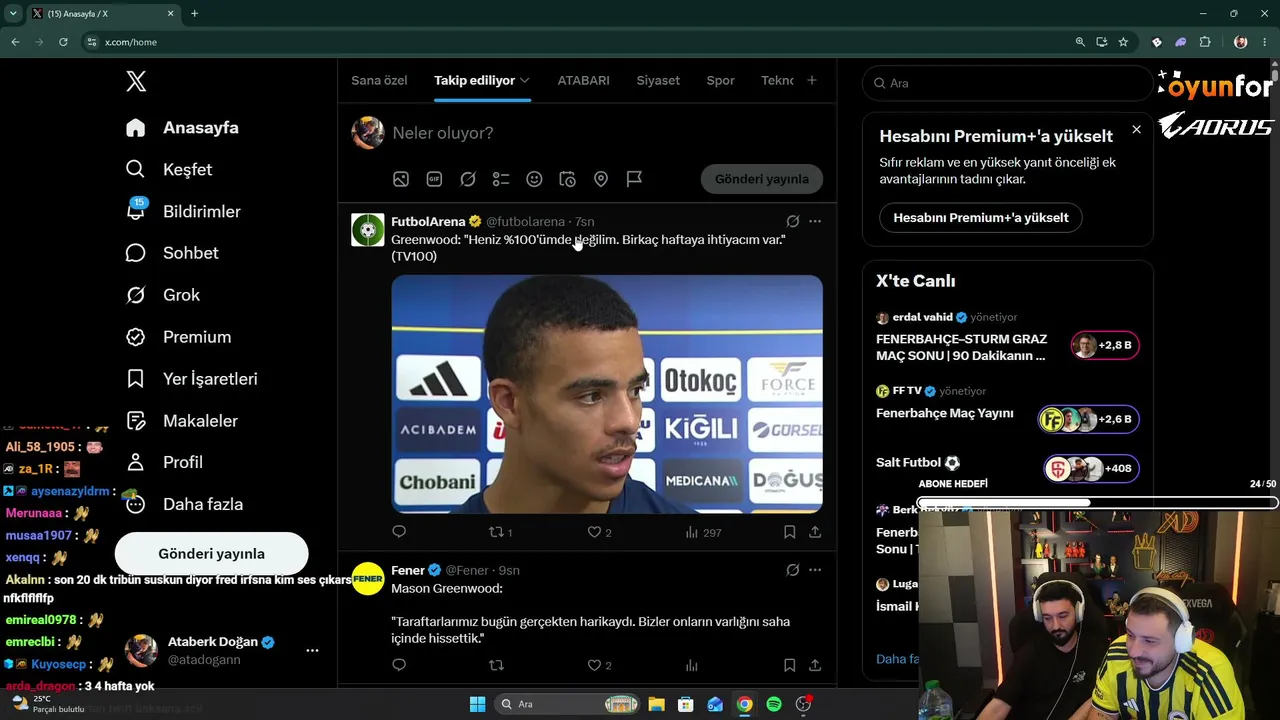This screenshot has height=720, width=1280.
Task: Go to Anasayfa in the sidebar
Action: [x=182, y=128]
